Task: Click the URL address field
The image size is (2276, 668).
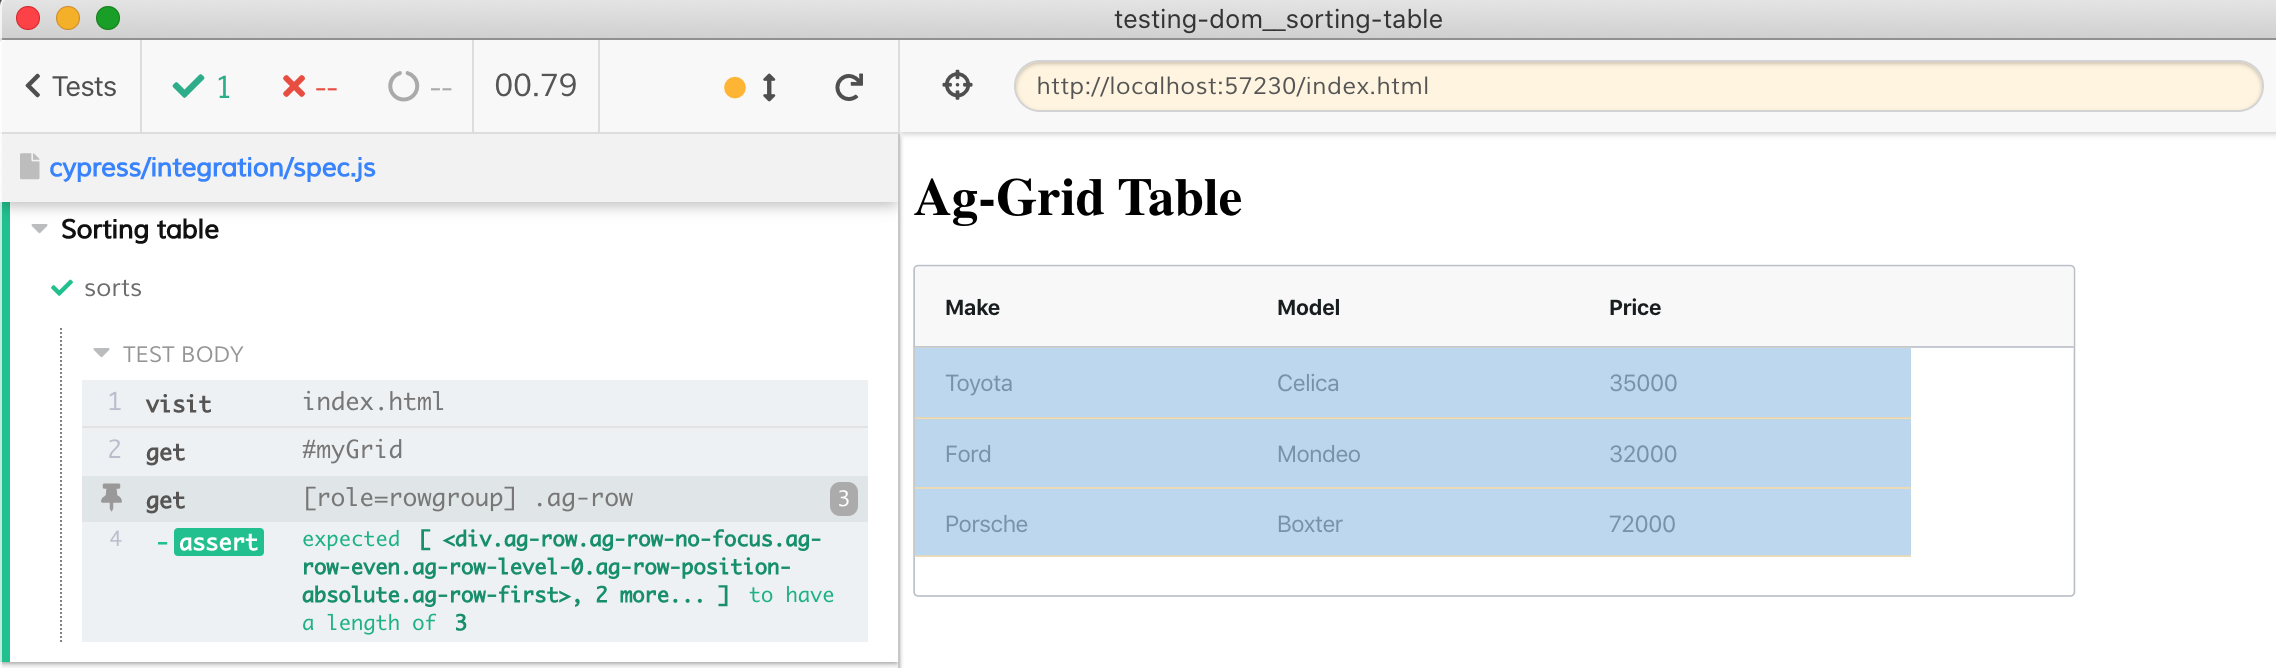Action: click(1638, 86)
